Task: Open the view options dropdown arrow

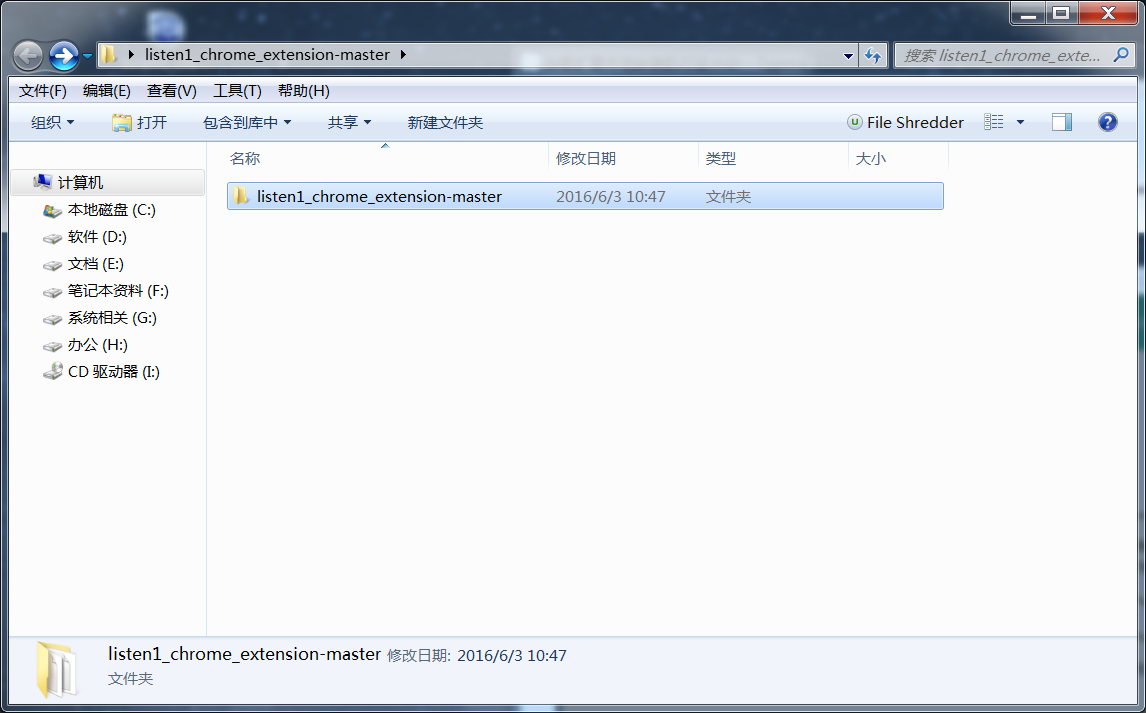Action: pos(1020,122)
